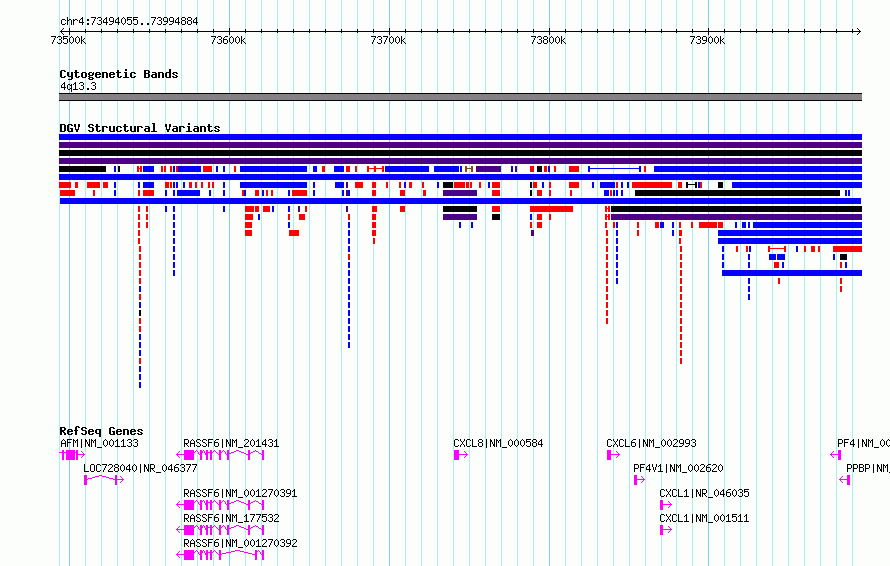The width and height of the screenshot is (890, 566).
Task: Click the small brown H-shaped DGV variant
Action: (x=469, y=169)
